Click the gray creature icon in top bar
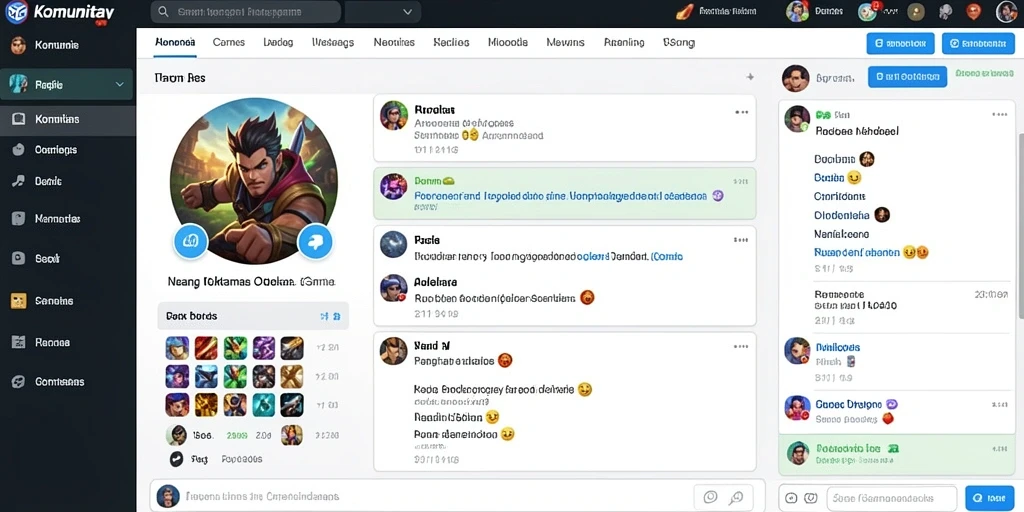Screen dimensions: 1024x512 click(945, 12)
